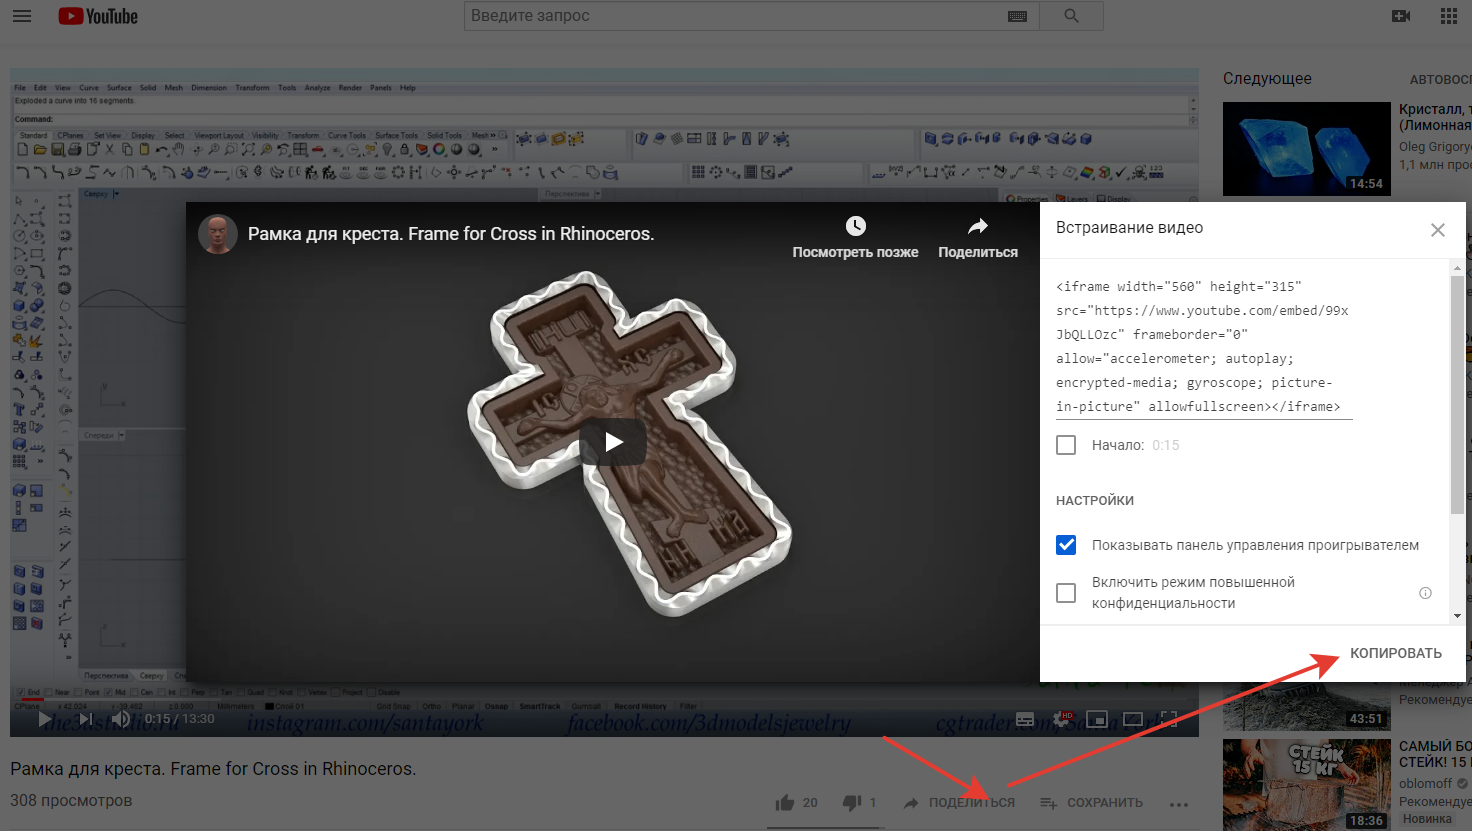The image size is (1472, 831).
Task: Click the 'НАСТРОЙКИ' section label
Action: [x=1095, y=500]
